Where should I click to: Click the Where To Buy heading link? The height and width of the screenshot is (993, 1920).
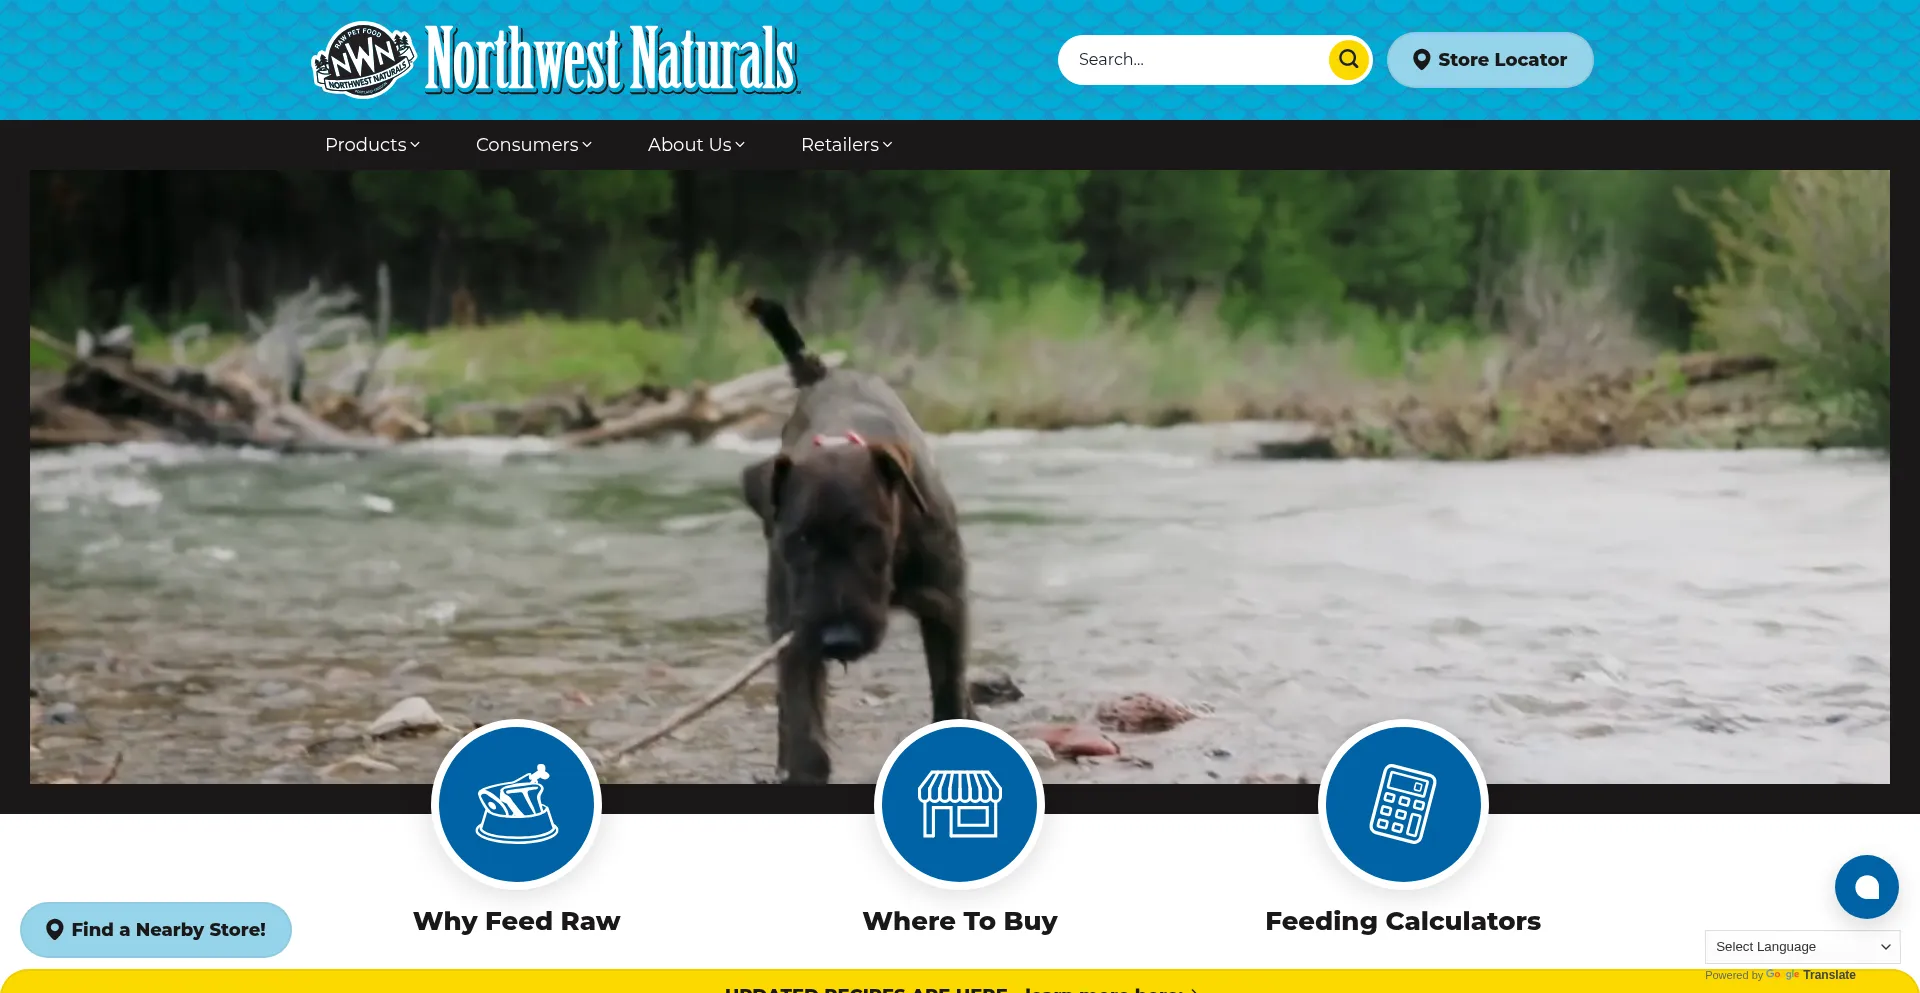tap(960, 921)
